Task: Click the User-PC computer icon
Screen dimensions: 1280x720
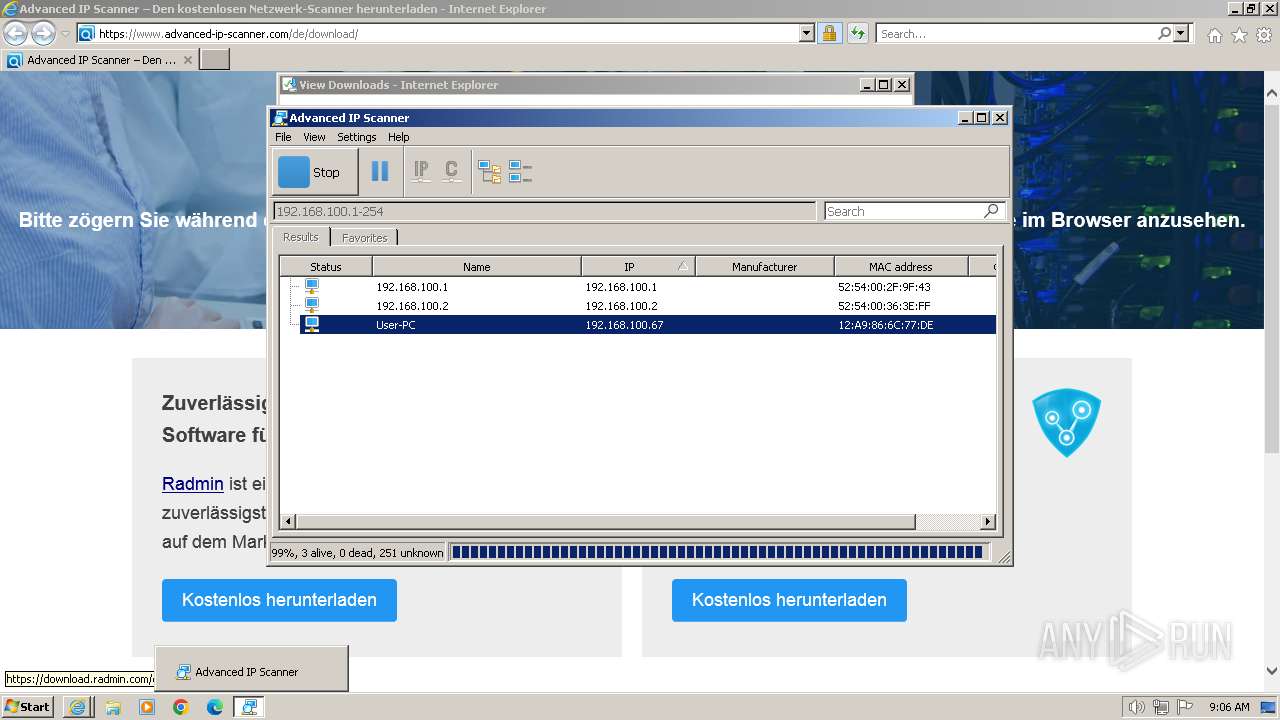Action: 312,325
